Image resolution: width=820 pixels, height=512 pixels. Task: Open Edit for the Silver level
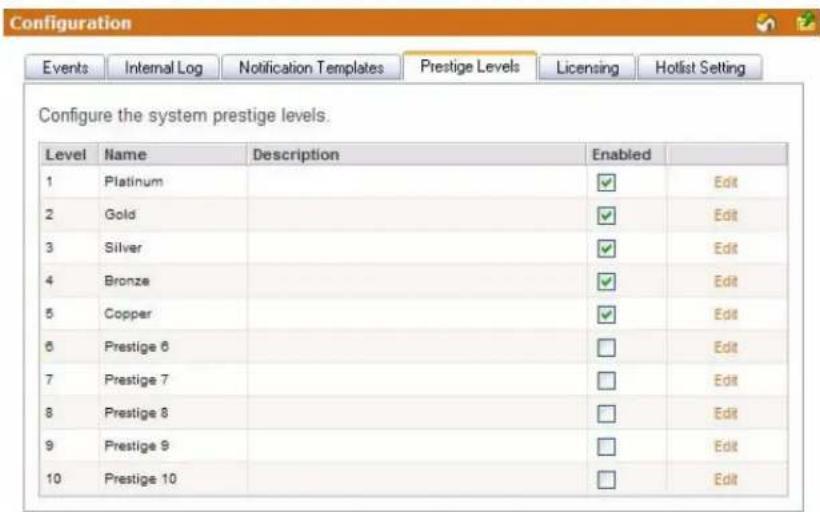click(x=725, y=248)
